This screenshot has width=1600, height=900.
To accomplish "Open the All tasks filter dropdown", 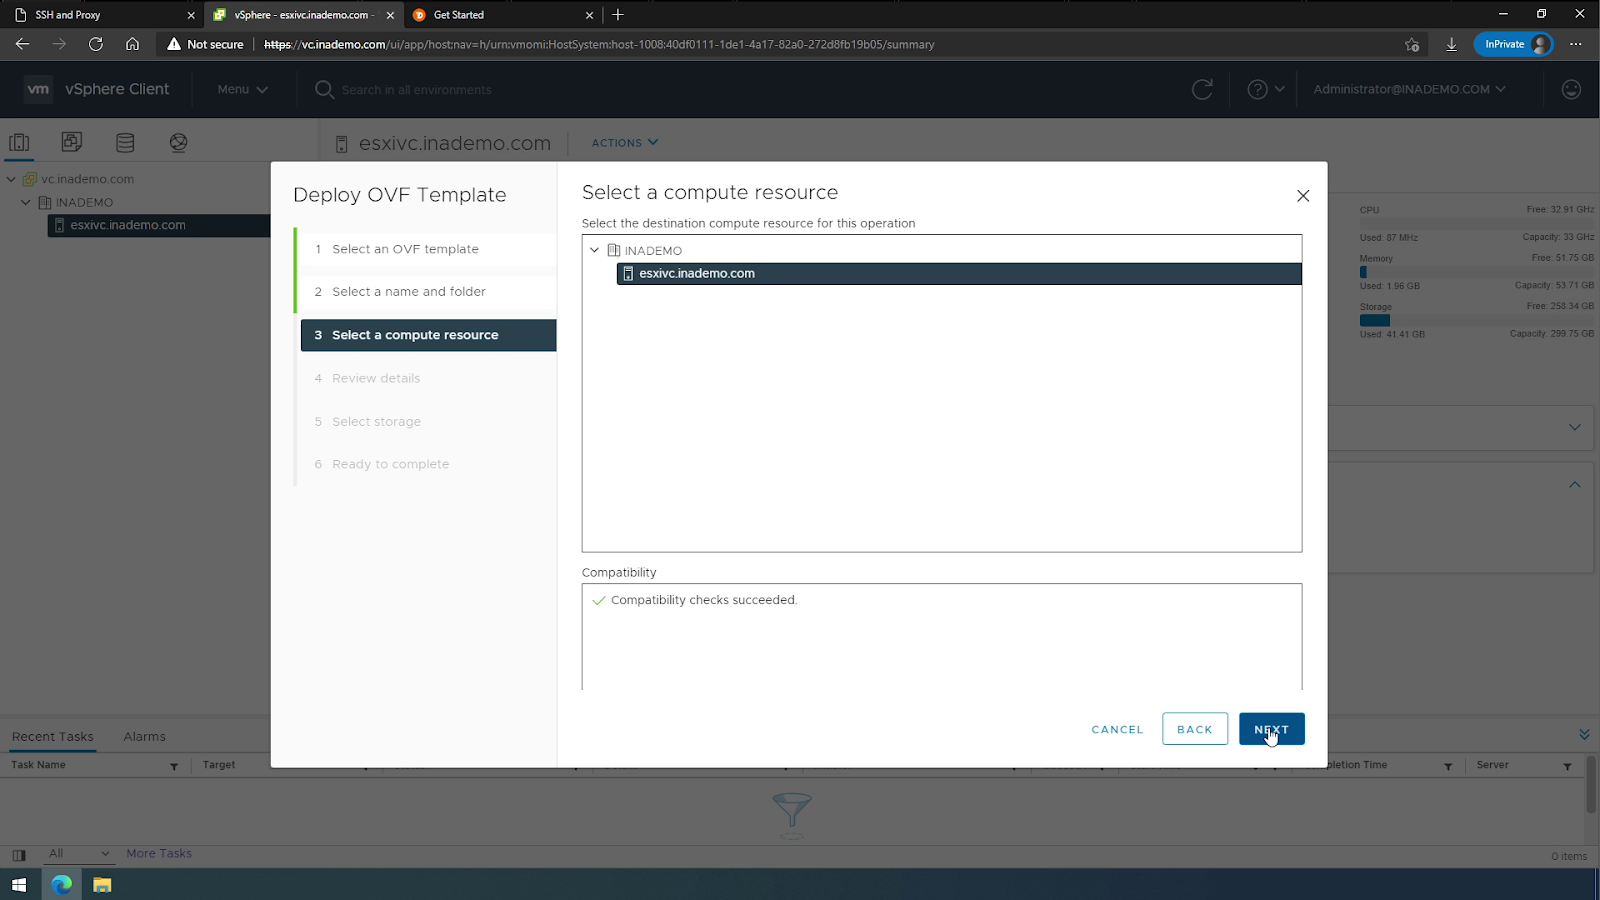I will tap(79, 853).
